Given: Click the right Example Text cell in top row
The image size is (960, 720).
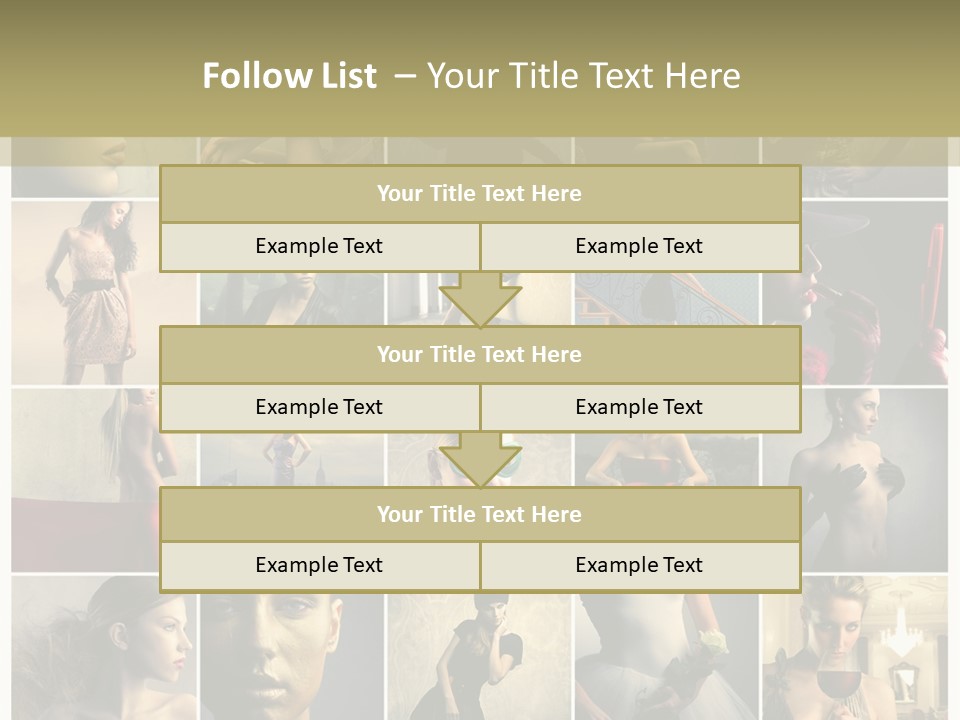Looking at the screenshot, I should (x=640, y=247).
